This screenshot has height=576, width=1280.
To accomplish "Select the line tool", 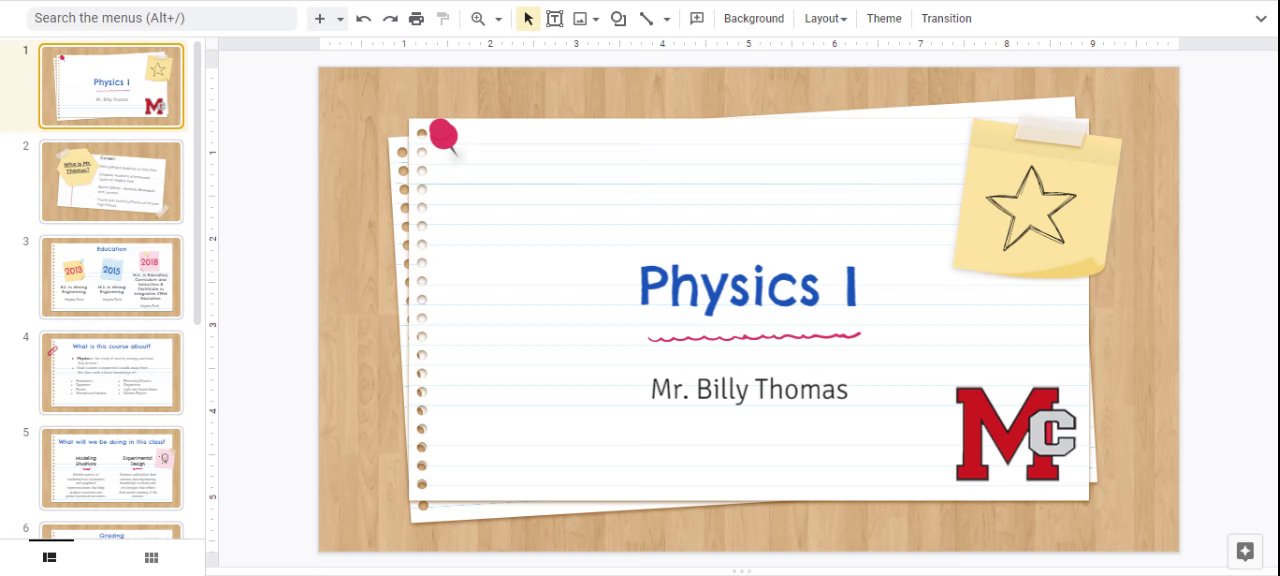I will pos(646,19).
